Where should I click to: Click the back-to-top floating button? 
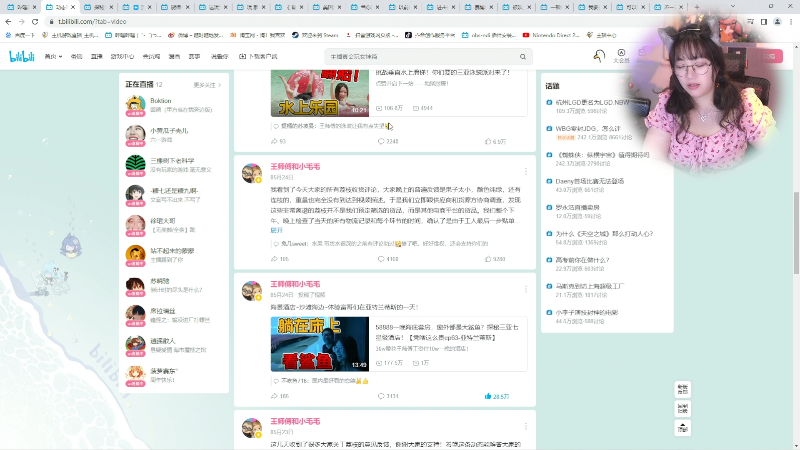click(x=683, y=428)
